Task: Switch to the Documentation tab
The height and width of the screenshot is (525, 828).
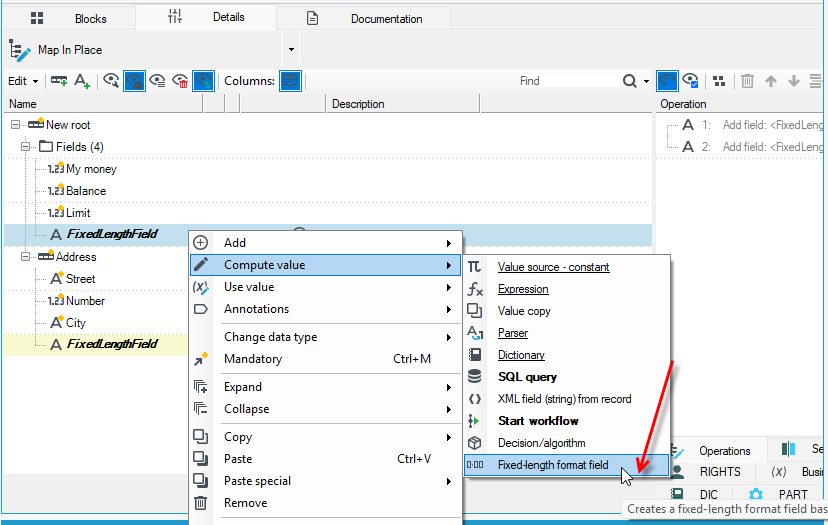Action: click(364, 18)
